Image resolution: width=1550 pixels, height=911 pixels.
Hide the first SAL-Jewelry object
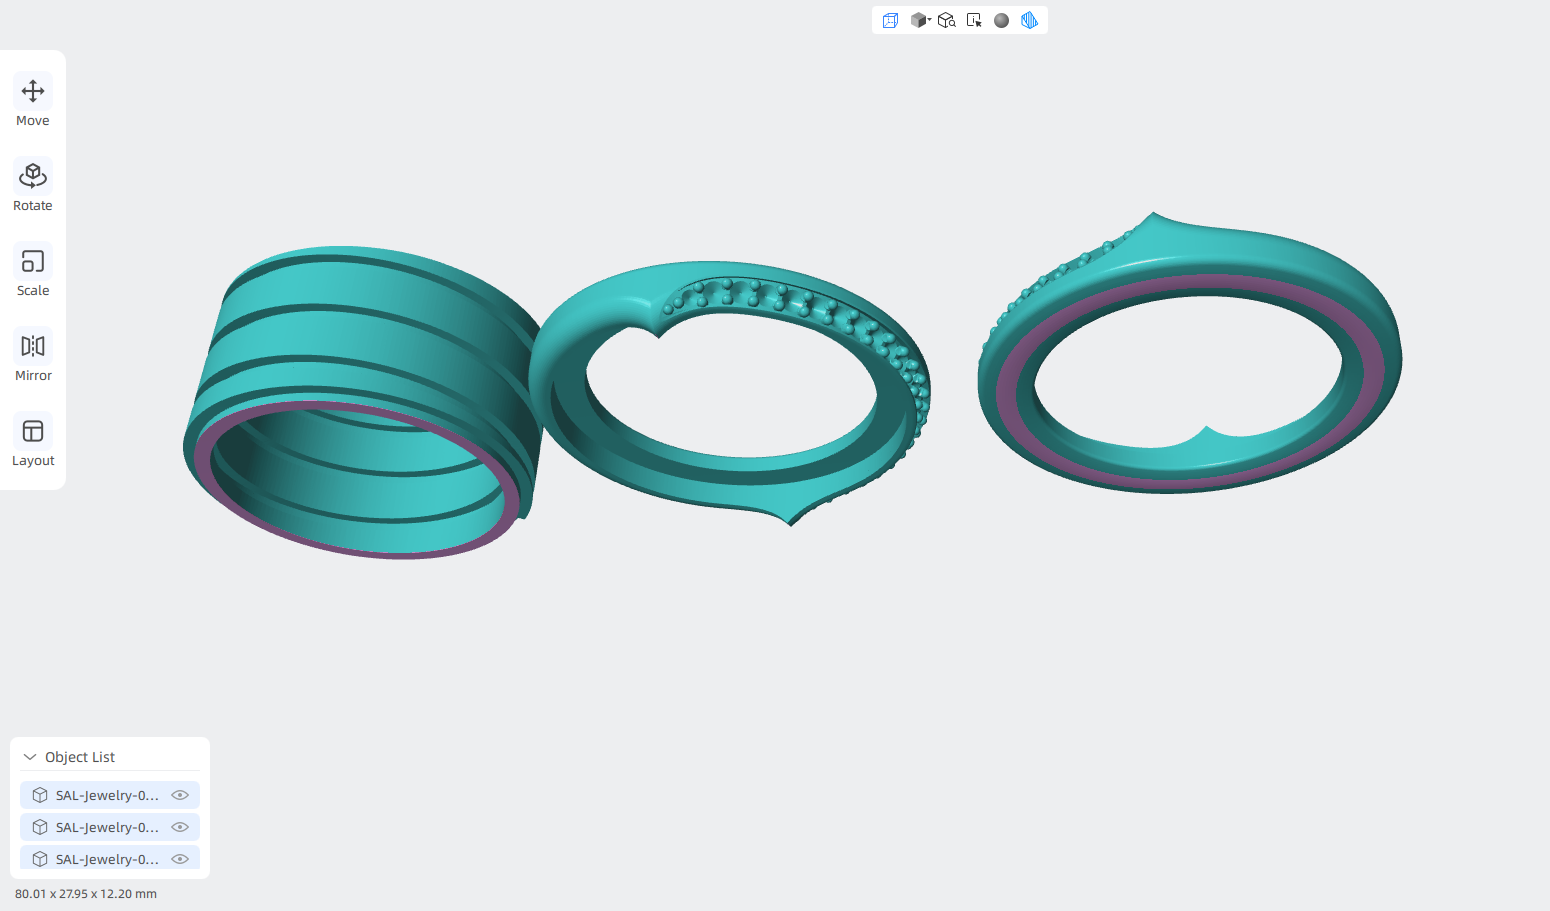[180, 795]
